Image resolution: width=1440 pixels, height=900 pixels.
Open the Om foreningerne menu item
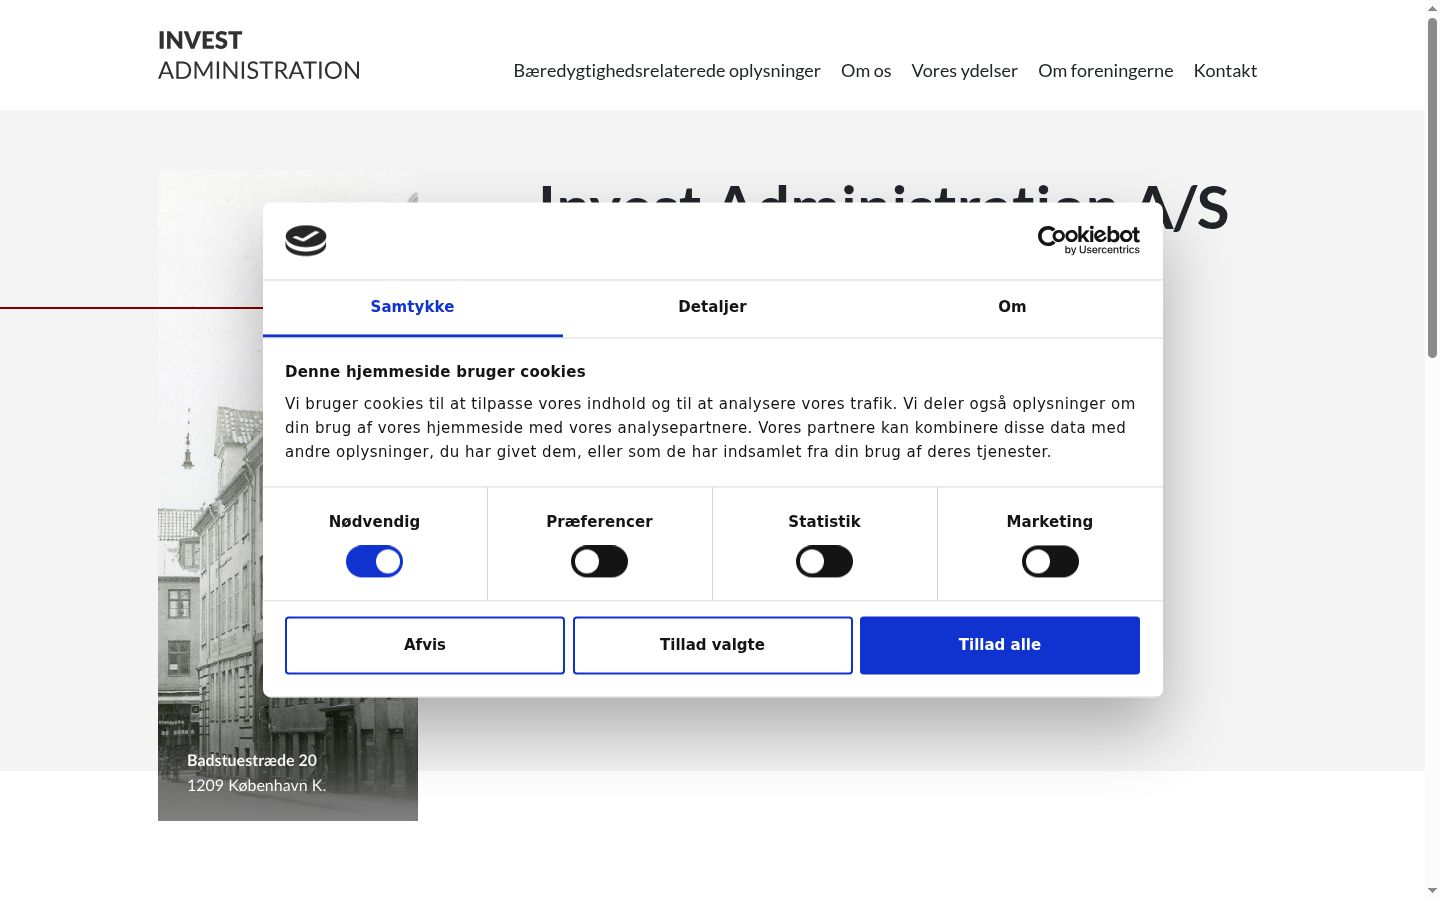1105,71
